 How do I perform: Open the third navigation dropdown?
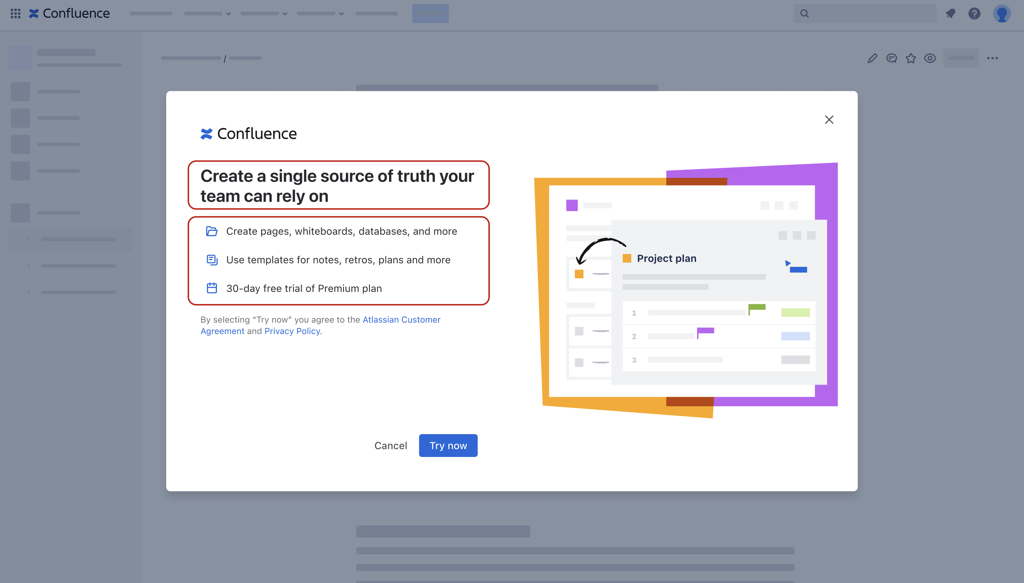tap(319, 13)
